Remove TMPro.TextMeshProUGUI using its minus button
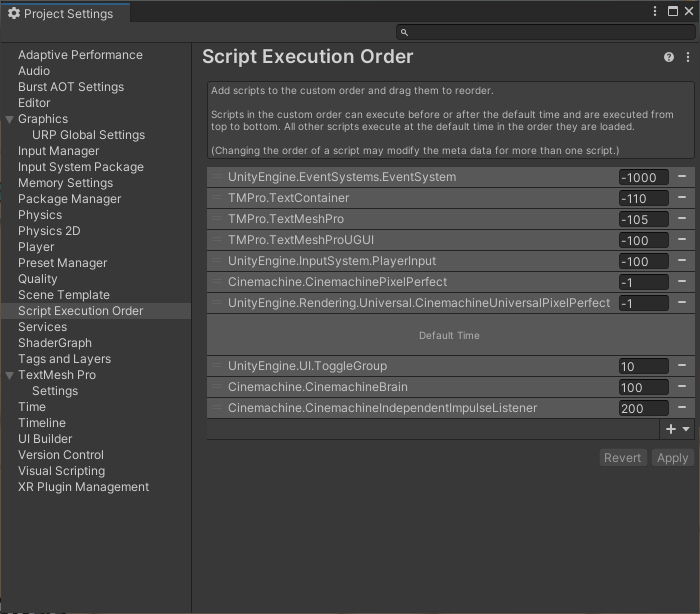 click(x=682, y=239)
